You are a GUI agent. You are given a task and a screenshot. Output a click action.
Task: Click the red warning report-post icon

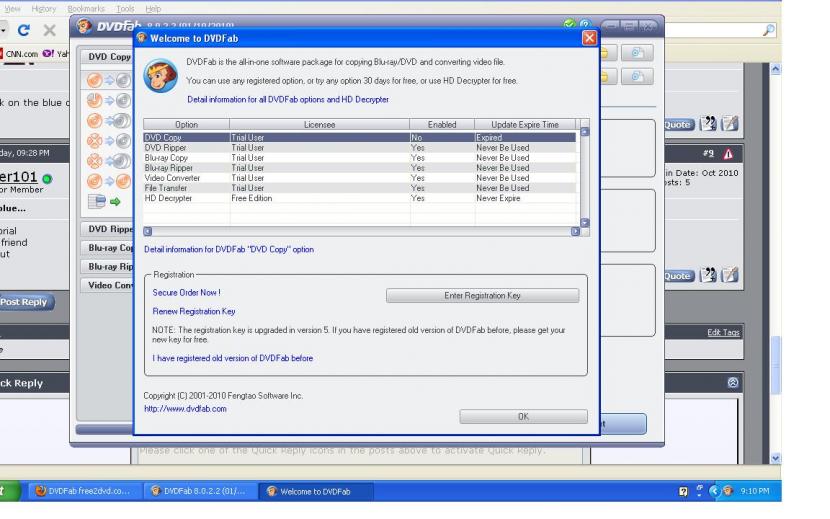728,153
